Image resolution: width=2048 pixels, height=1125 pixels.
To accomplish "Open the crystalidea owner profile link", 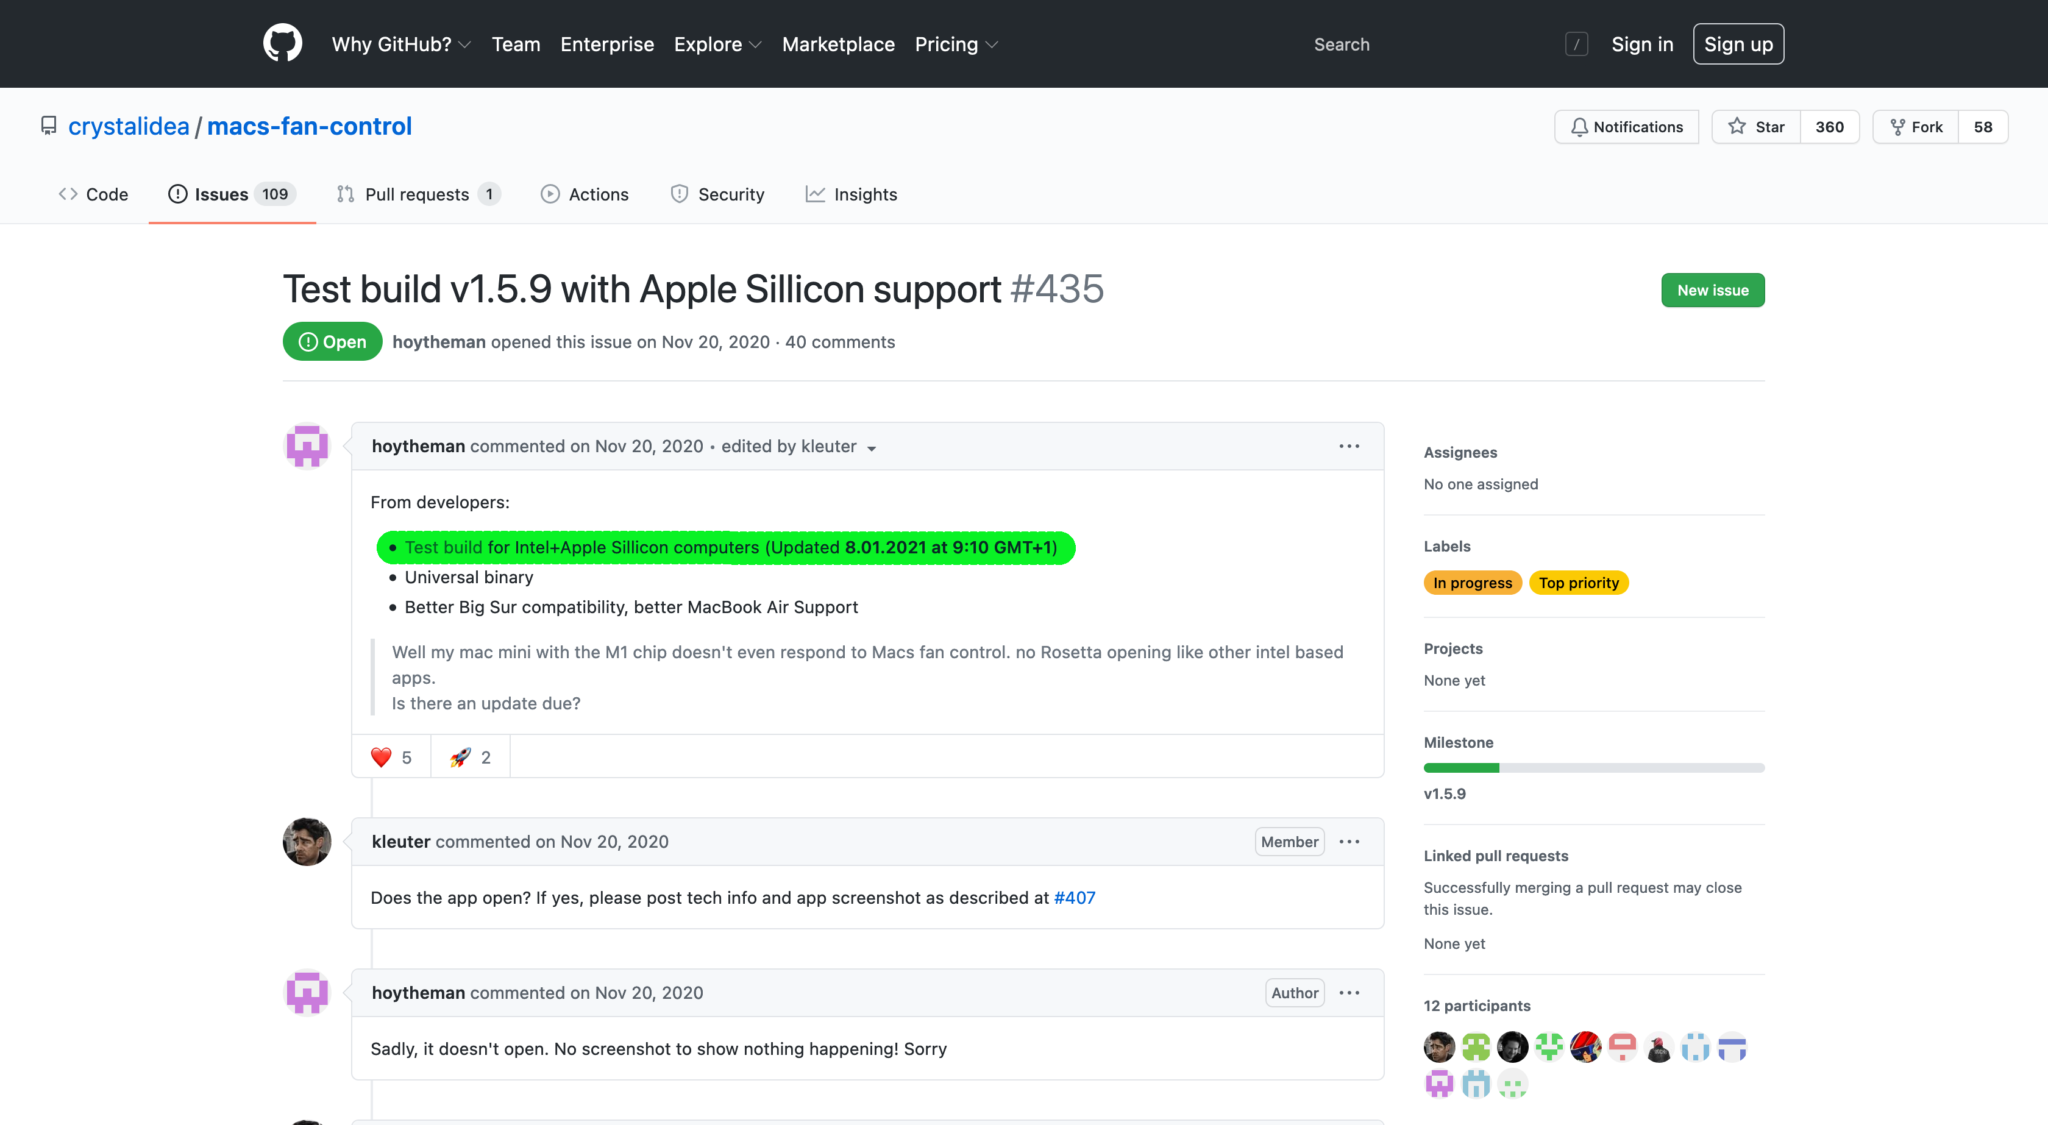I will click(x=129, y=126).
